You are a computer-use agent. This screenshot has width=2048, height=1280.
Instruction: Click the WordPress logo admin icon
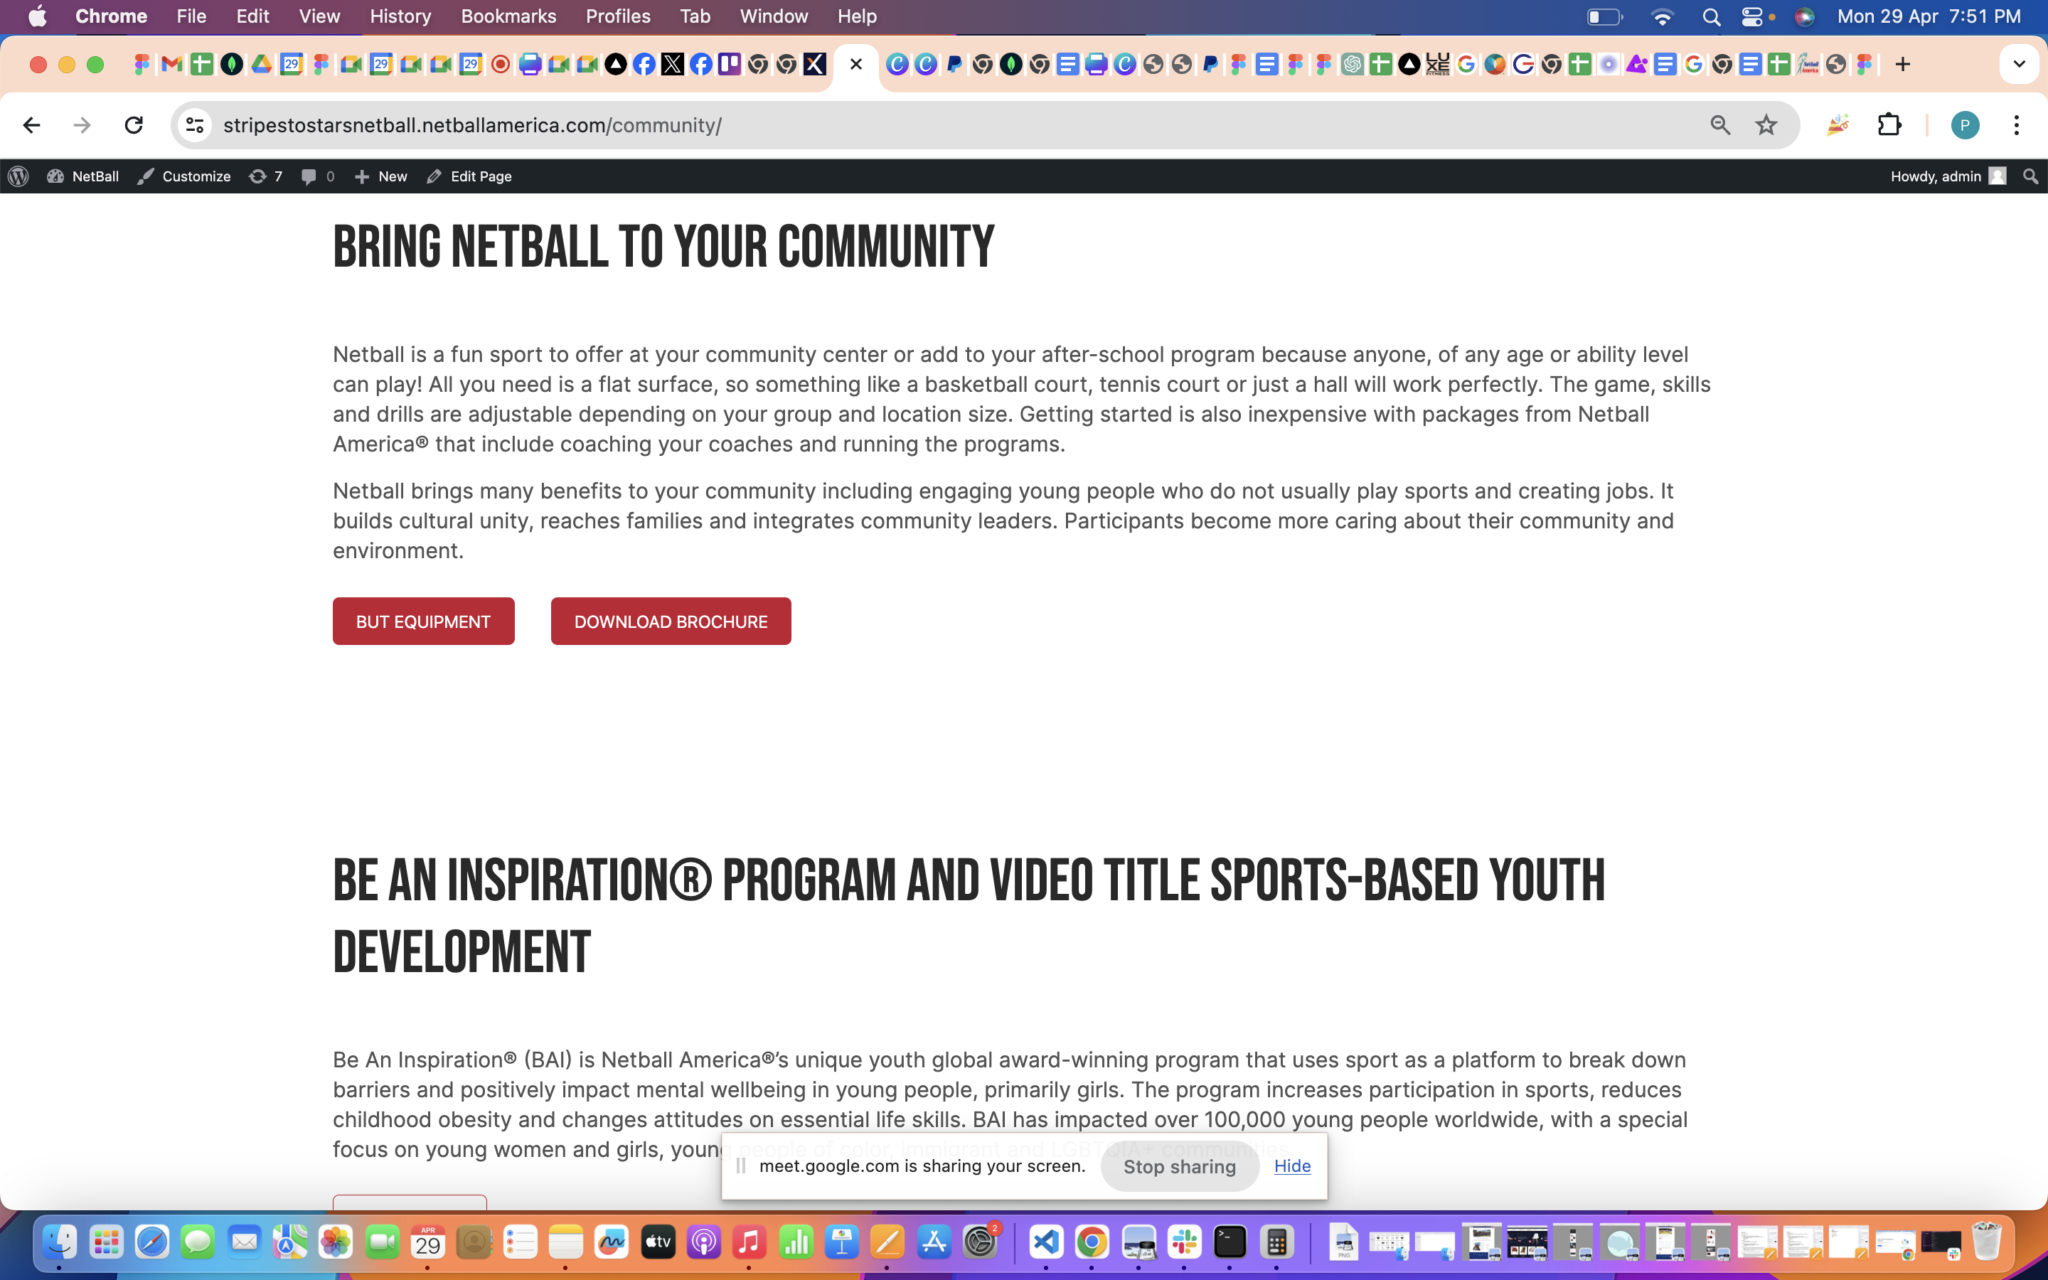pyautogui.click(x=18, y=176)
